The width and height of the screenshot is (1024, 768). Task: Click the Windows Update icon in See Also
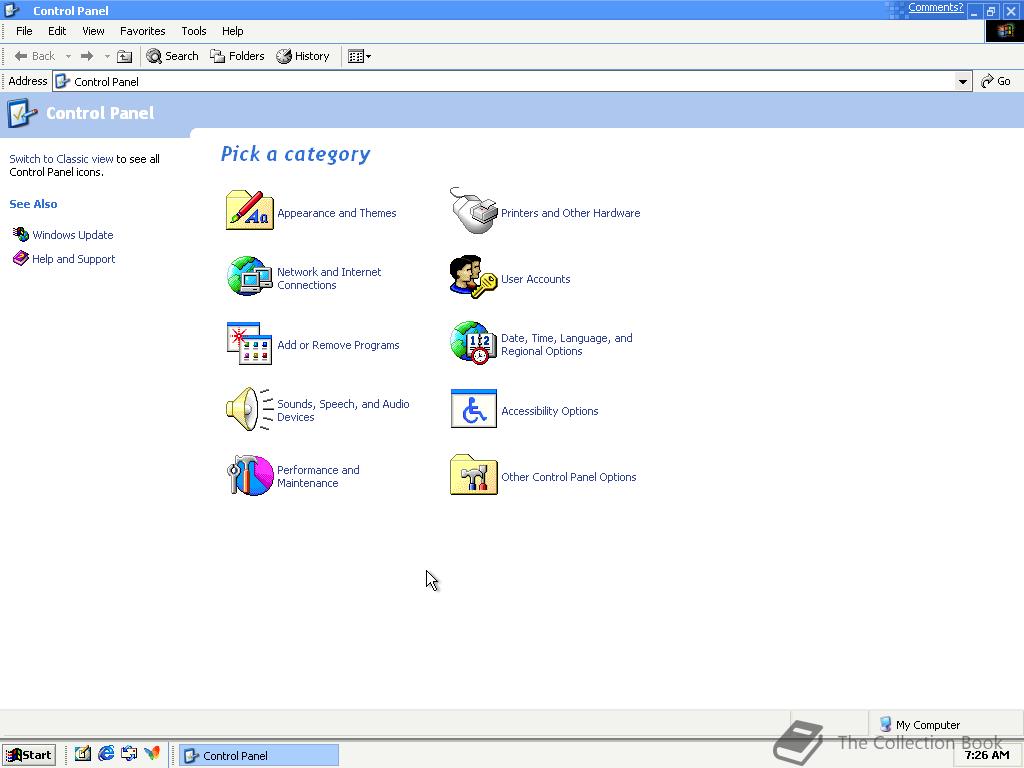(x=21, y=234)
